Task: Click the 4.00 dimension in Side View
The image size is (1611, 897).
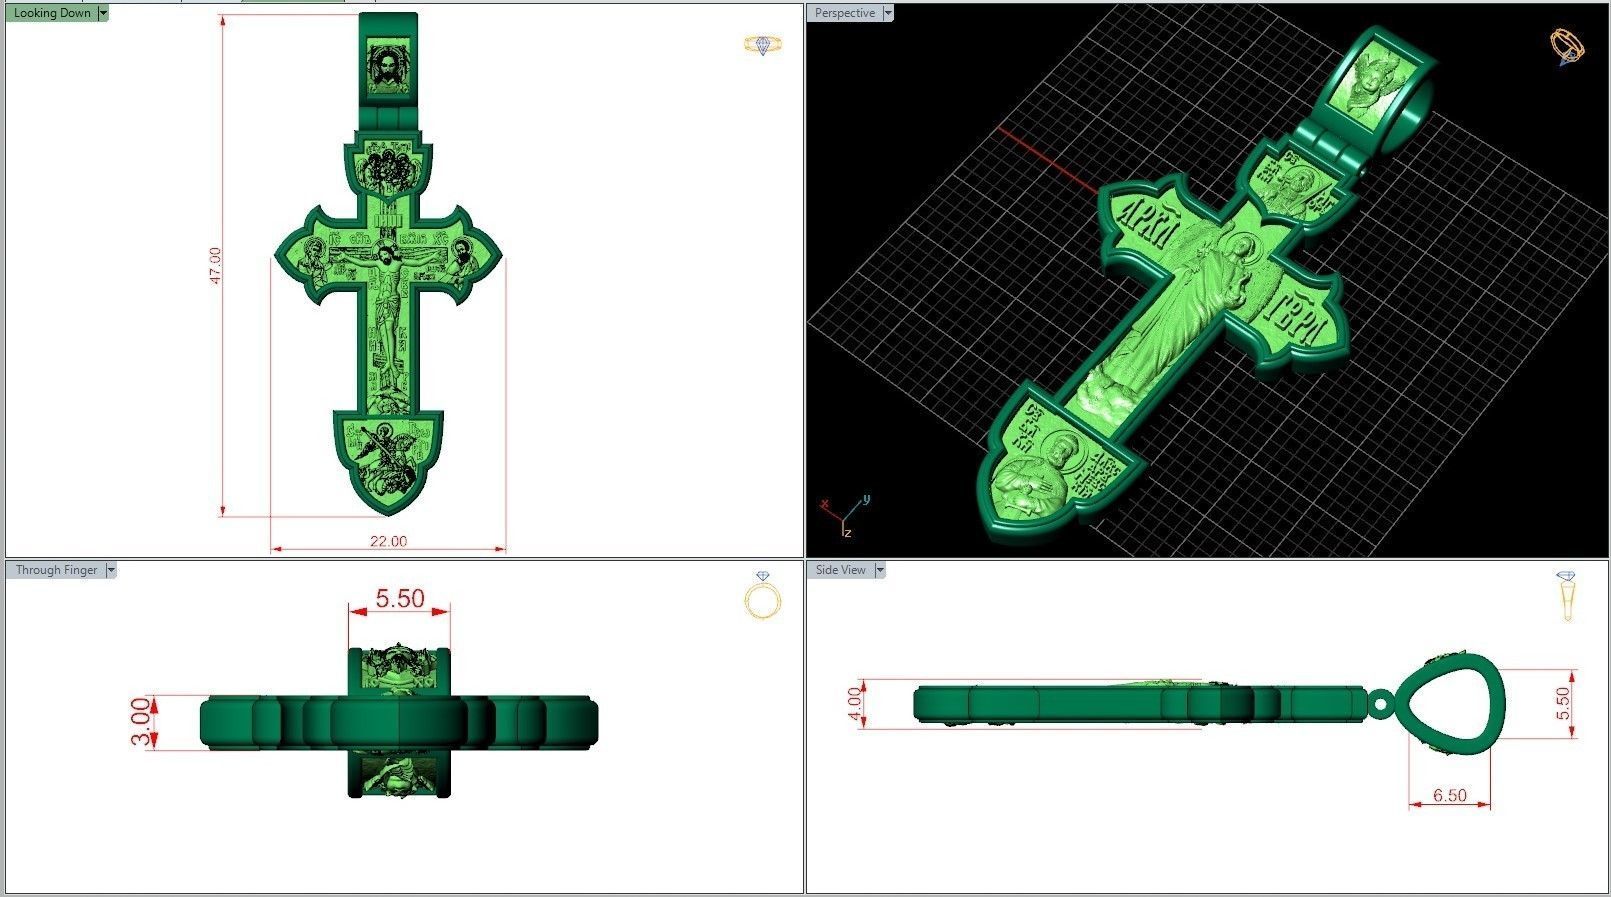Action: [854, 704]
